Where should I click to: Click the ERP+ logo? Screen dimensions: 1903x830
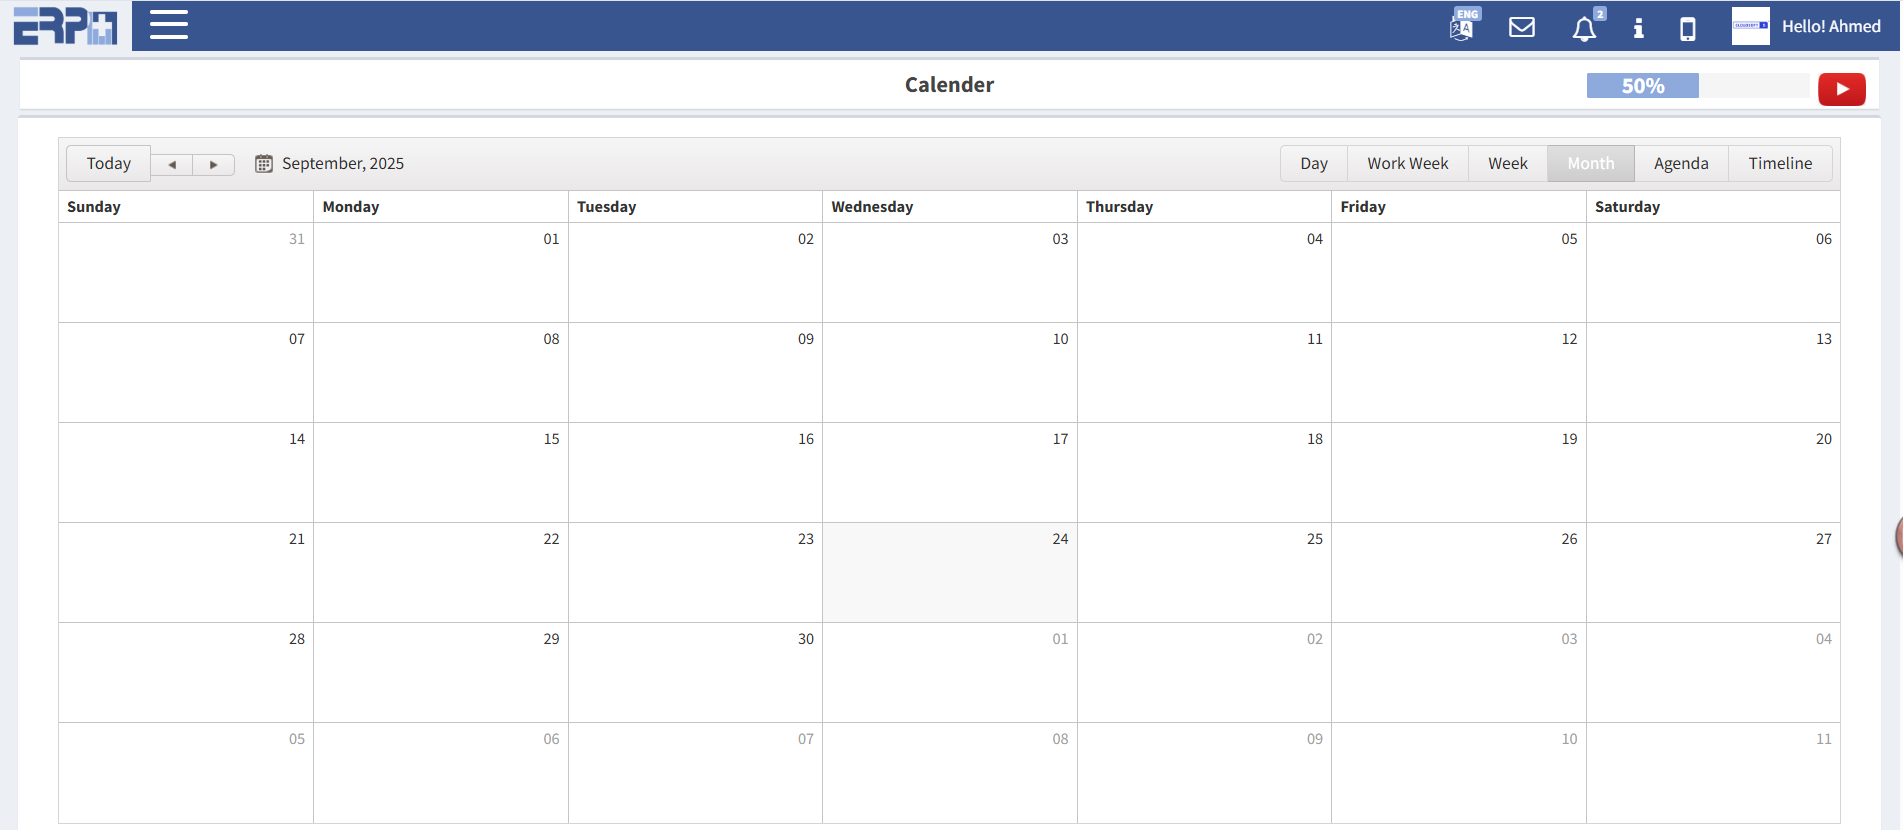click(x=65, y=26)
